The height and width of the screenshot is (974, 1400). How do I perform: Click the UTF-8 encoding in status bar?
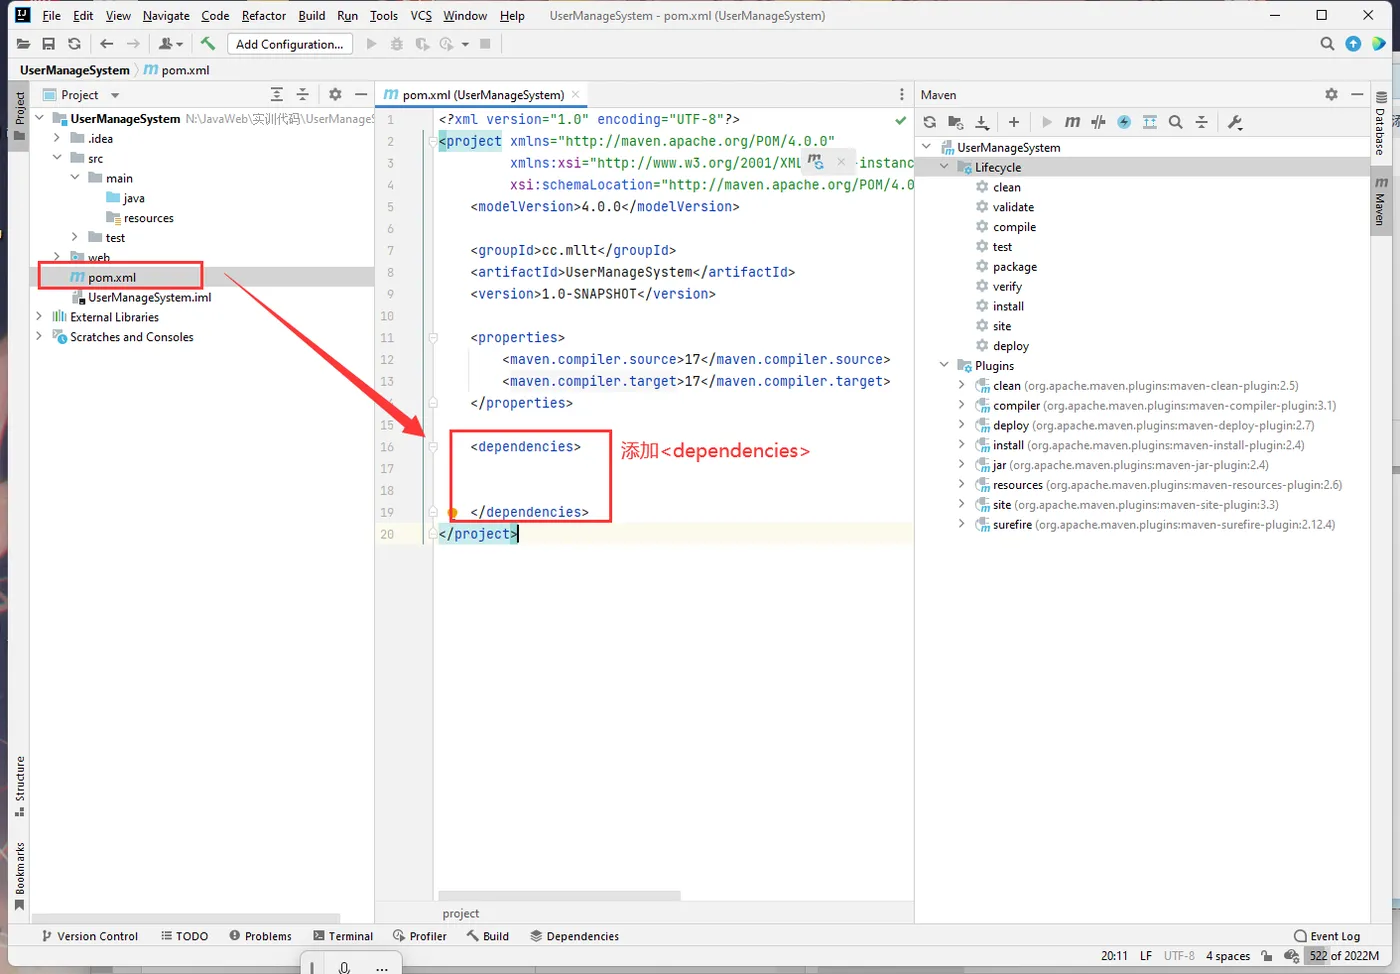(1179, 956)
